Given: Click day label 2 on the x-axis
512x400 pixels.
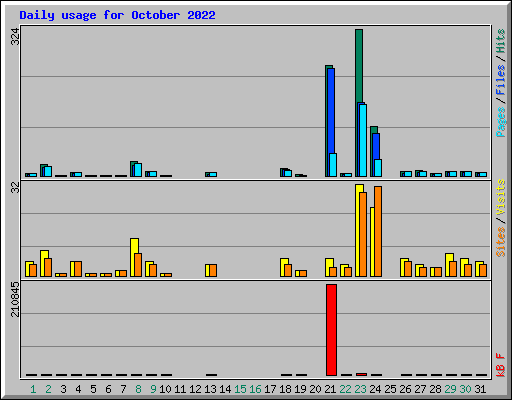Looking at the screenshot, I should click(x=48, y=389).
